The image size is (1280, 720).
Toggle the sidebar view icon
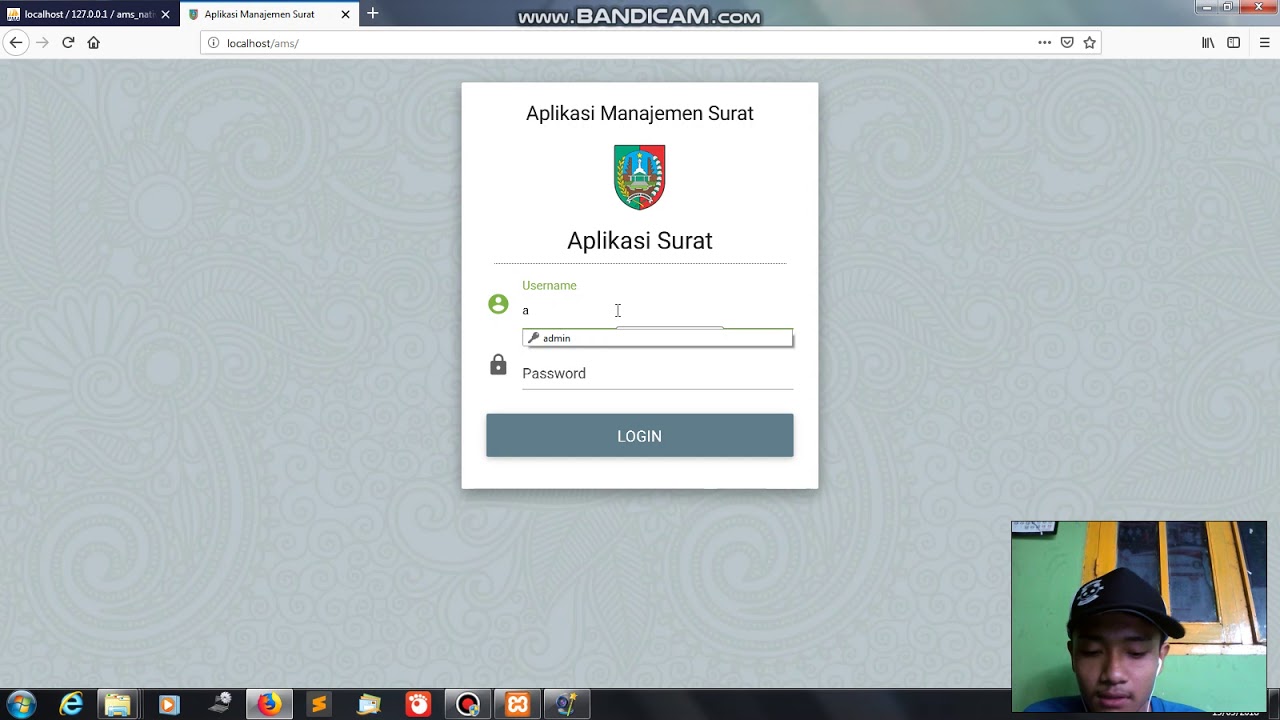pyautogui.click(x=1234, y=43)
